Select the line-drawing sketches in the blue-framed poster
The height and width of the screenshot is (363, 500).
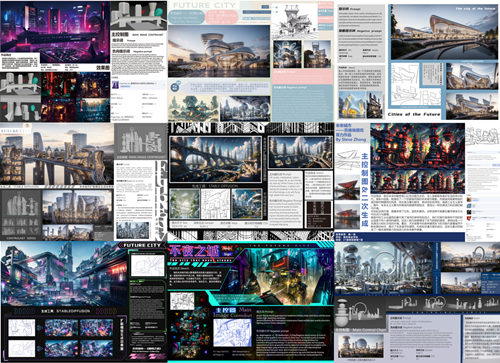(x=416, y=84)
